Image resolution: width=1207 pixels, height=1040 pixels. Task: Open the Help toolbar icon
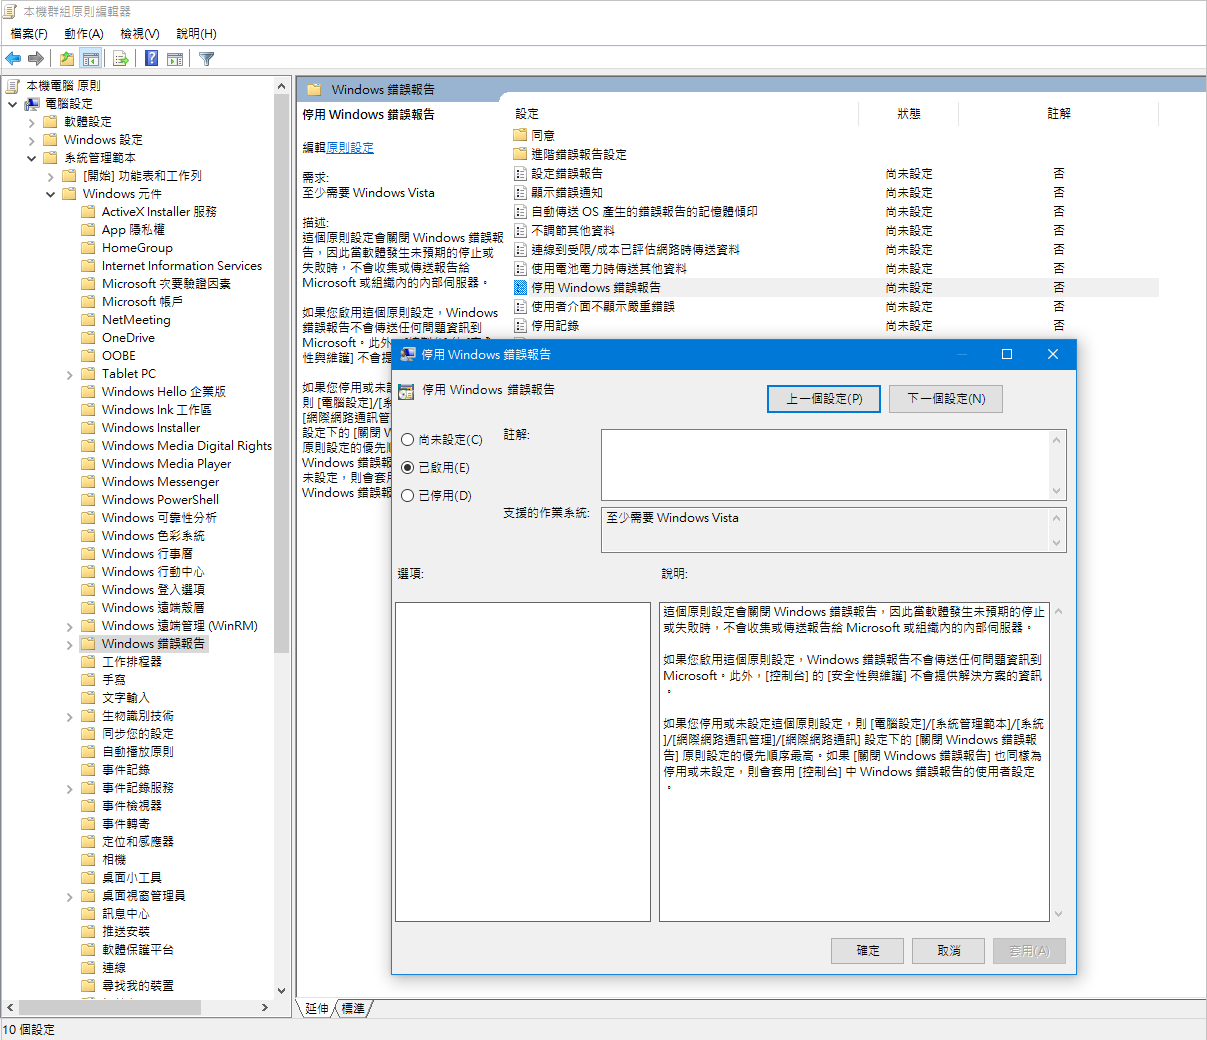click(151, 59)
